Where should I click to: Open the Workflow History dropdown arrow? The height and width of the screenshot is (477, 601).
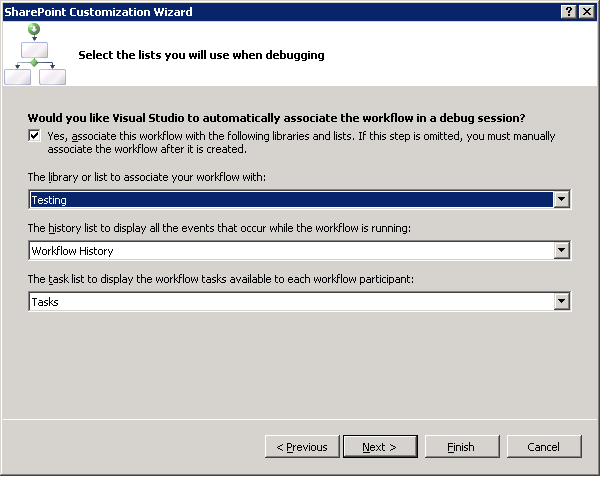562,250
